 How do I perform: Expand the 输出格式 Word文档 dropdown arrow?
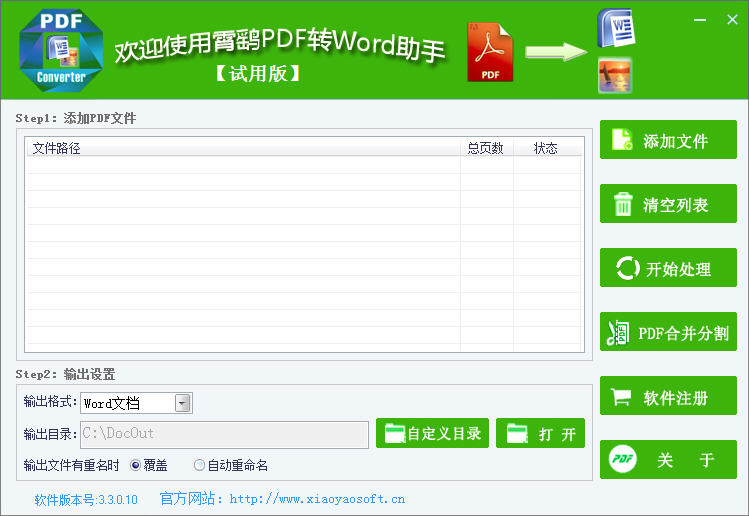182,403
